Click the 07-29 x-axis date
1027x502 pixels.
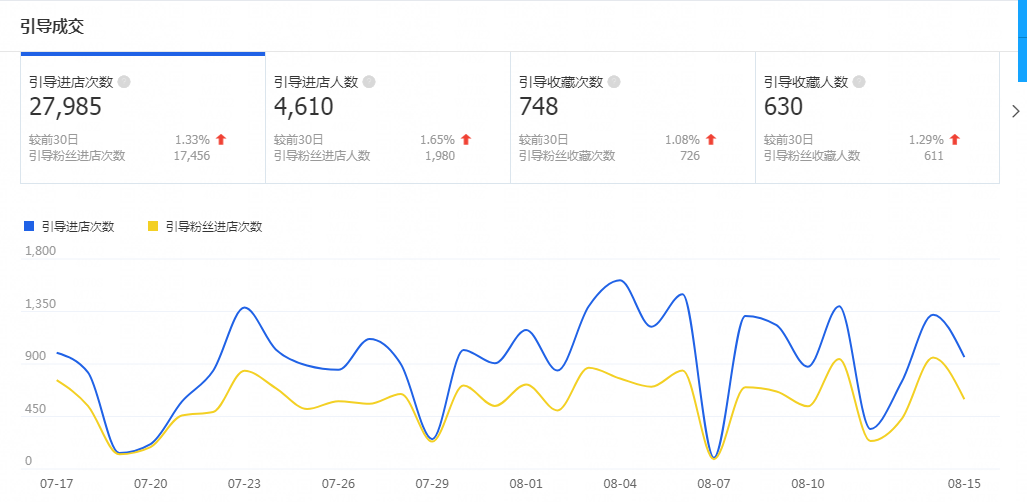pyautogui.click(x=432, y=484)
